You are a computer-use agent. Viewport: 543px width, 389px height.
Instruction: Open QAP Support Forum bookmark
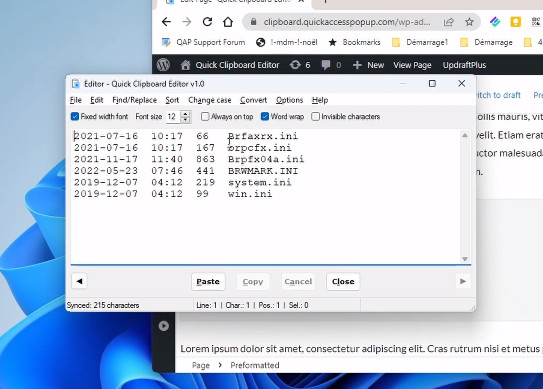coord(204,42)
